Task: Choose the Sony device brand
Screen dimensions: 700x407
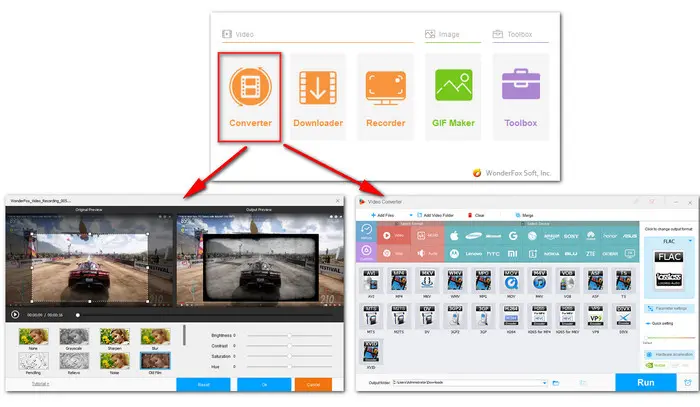Action: [571, 236]
